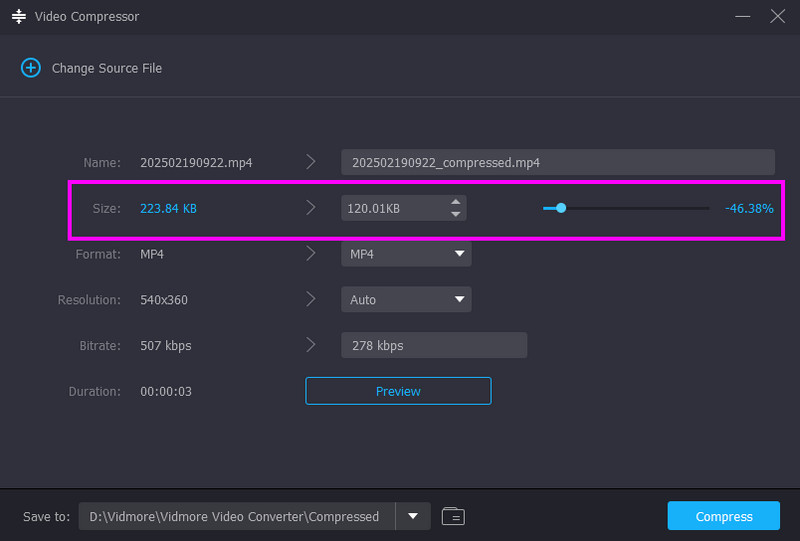Click the Video Compressor title bar icon
The width and height of the screenshot is (800, 541).
tap(19, 16)
